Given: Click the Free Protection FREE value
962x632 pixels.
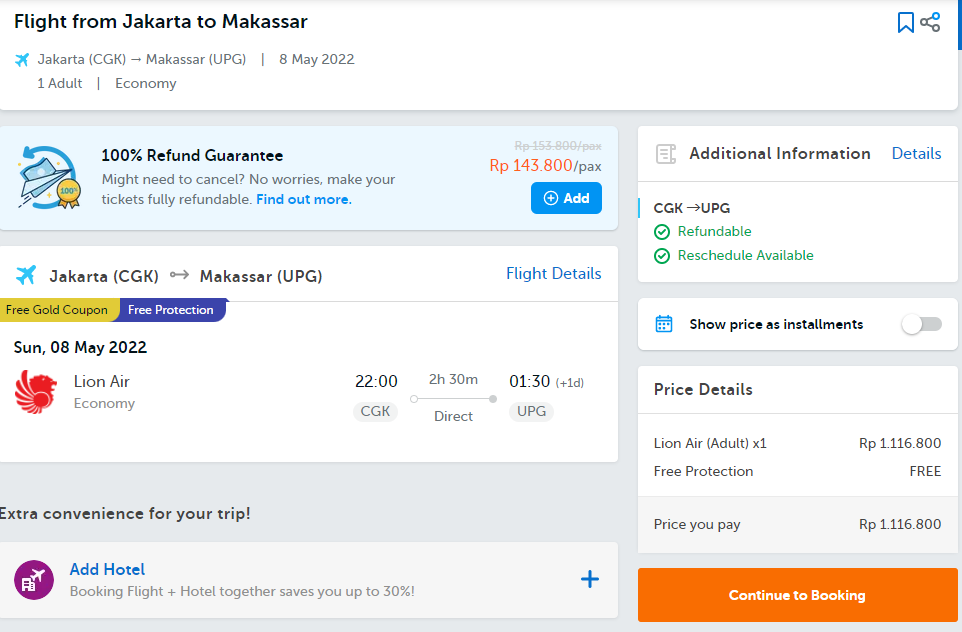Looking at the screenshot, I should [925, 471].
